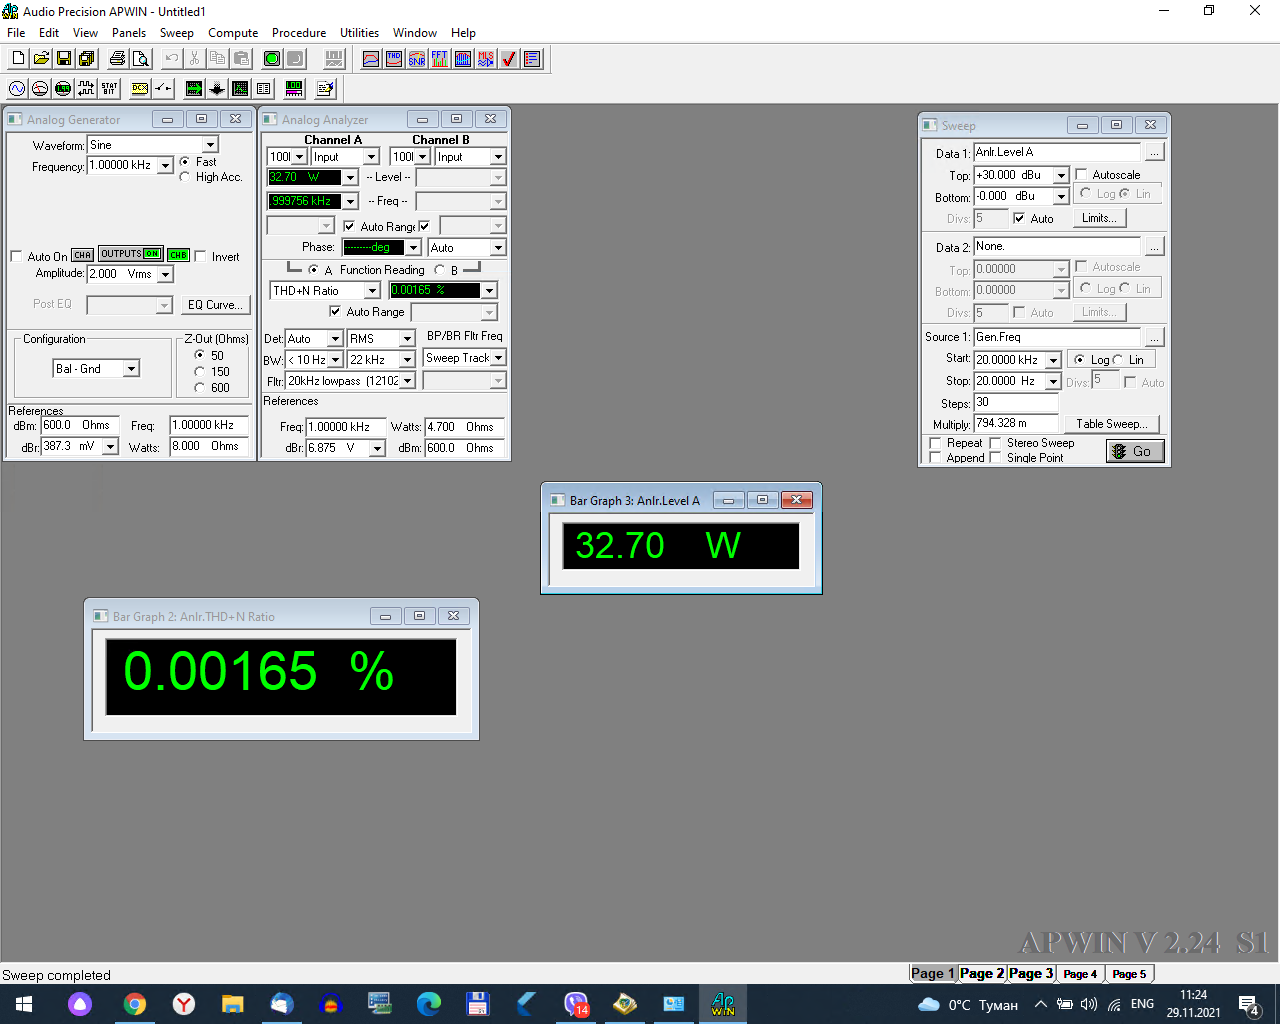The height and width of the screenshot is (1024, 1280).
Task: Switch to Page 5 tab
Action: [x=1129, y=973]
